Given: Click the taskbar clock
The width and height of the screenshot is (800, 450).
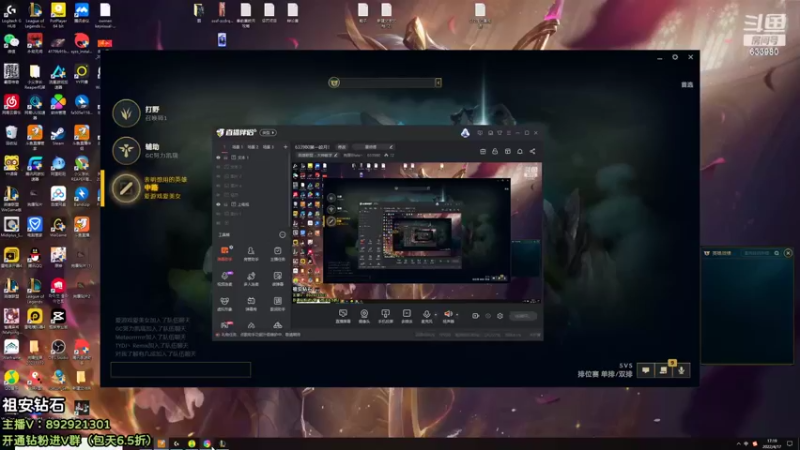Looking at the screenshot, I should (772, 443).
